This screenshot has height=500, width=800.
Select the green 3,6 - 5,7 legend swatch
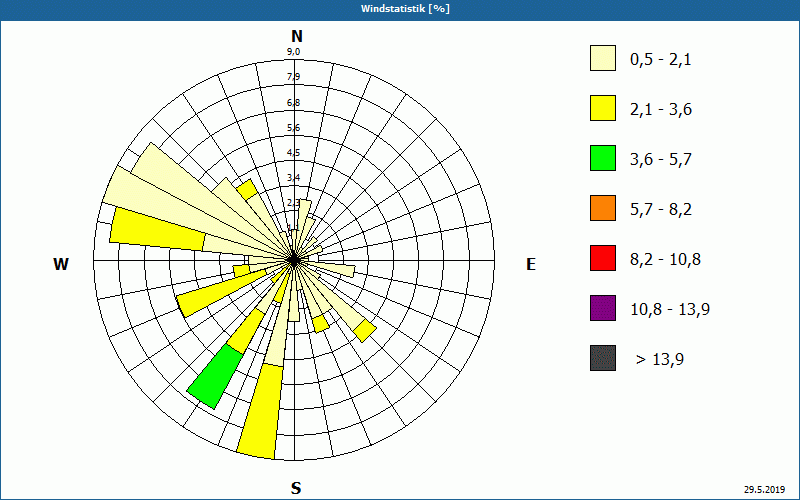click(603, 158)
